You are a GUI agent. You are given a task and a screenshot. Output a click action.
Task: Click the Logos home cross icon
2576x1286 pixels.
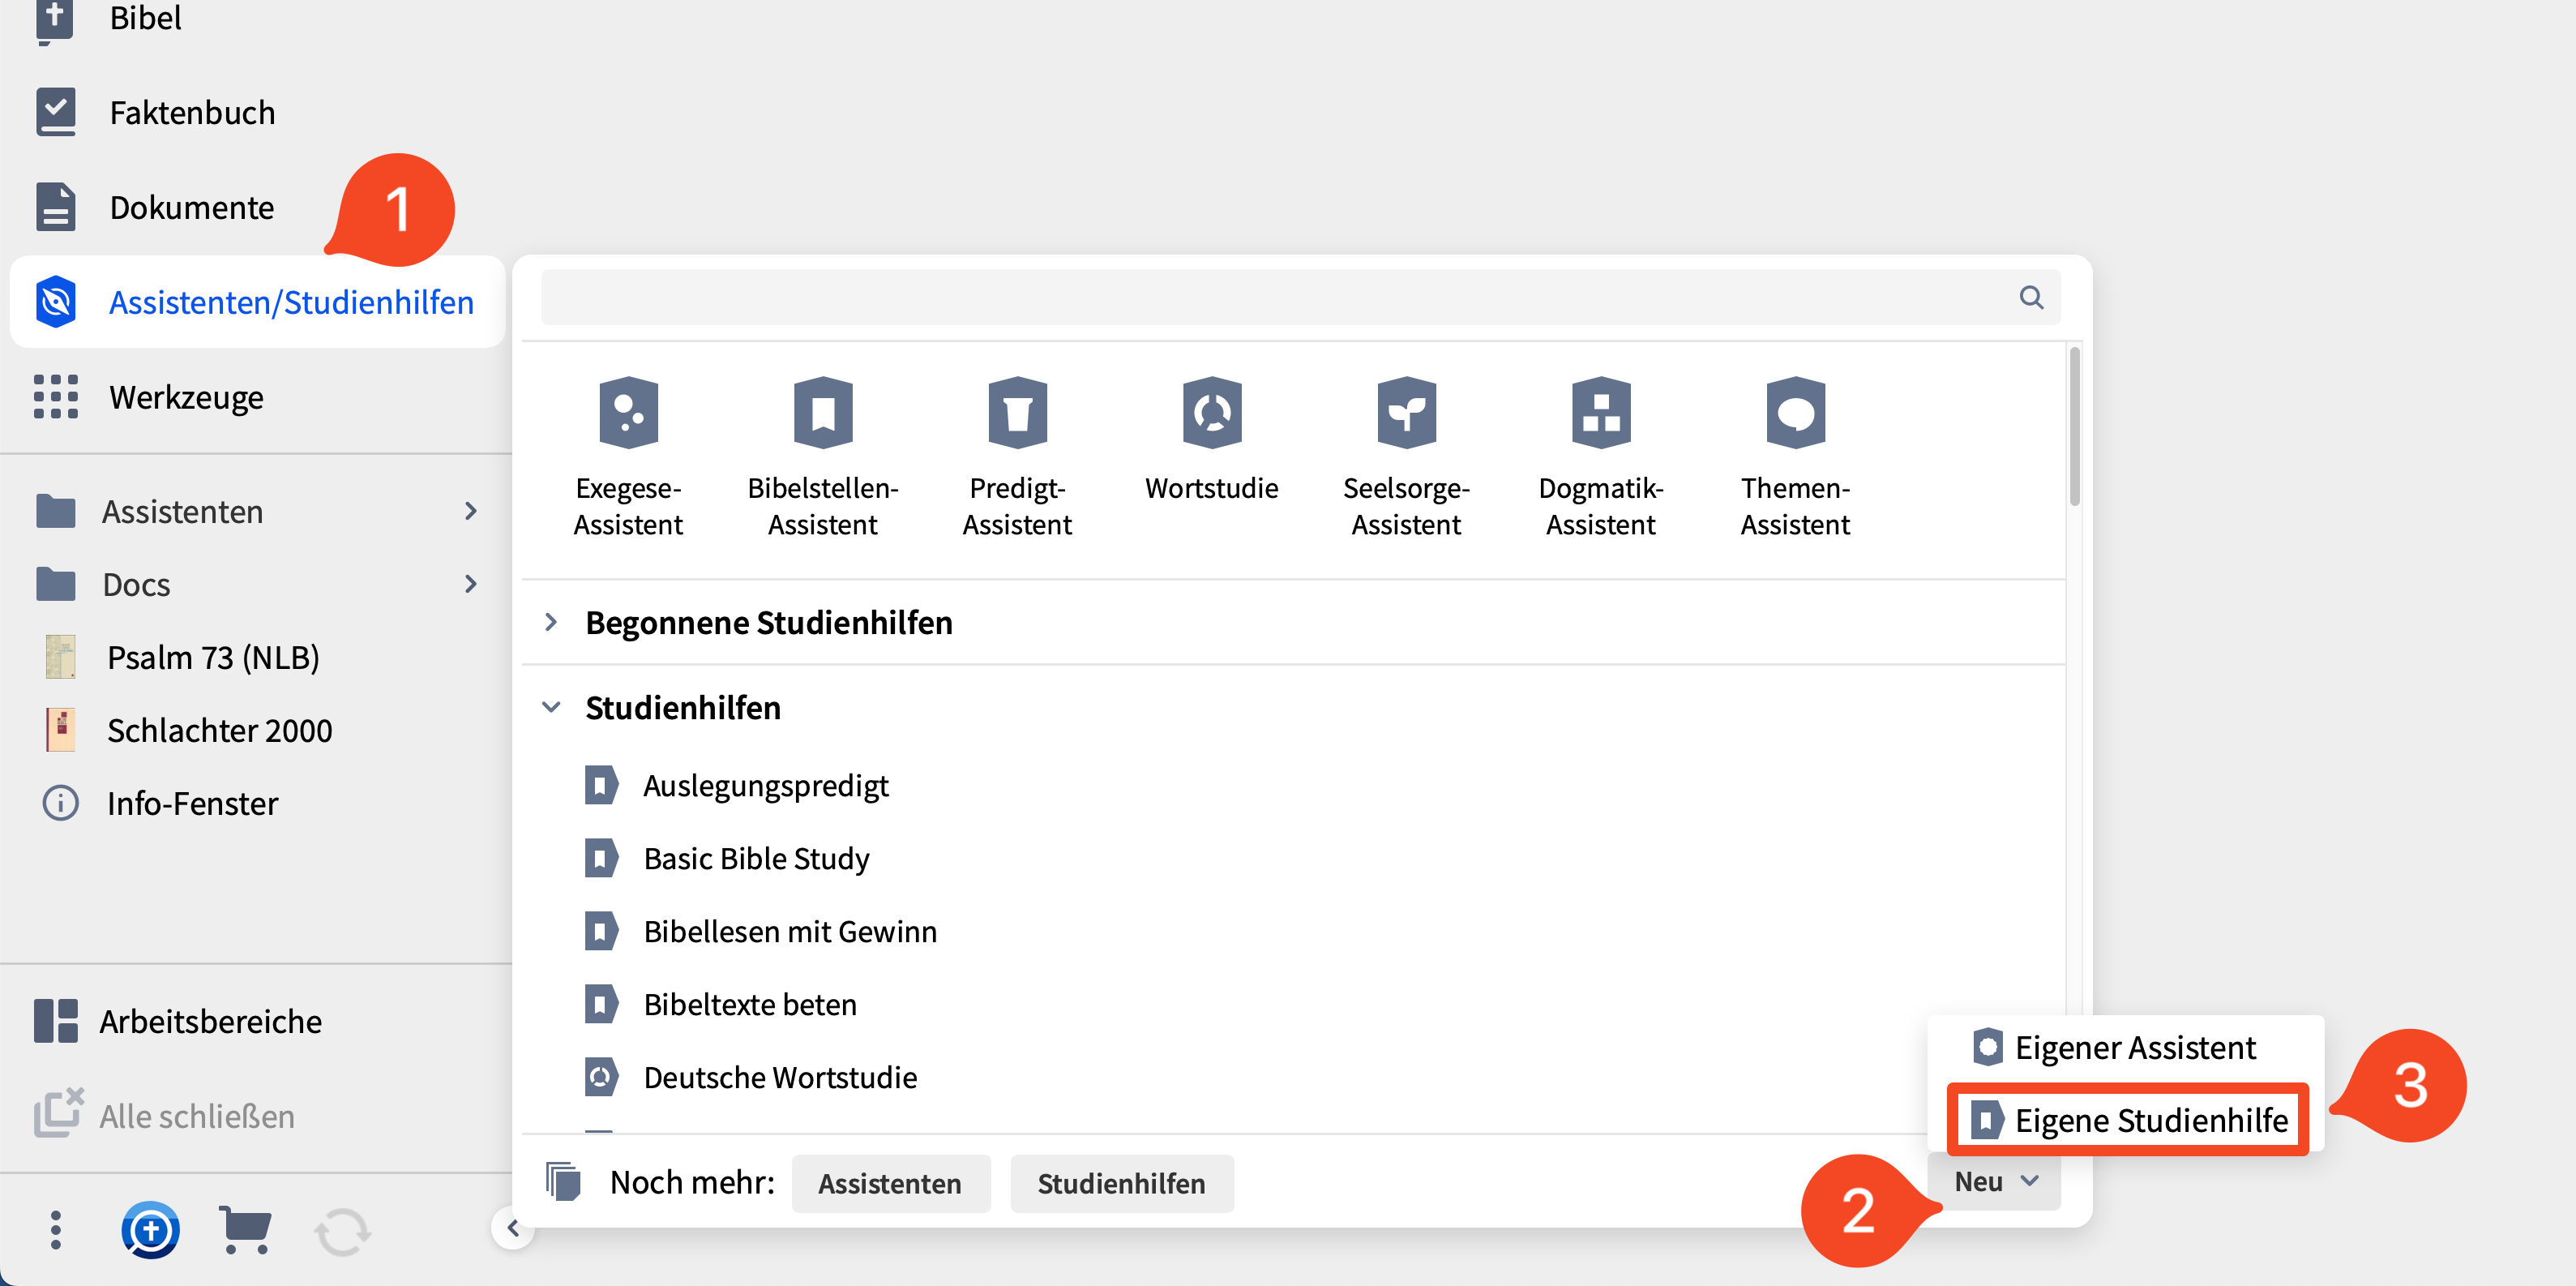click(x=150, y=1230)
